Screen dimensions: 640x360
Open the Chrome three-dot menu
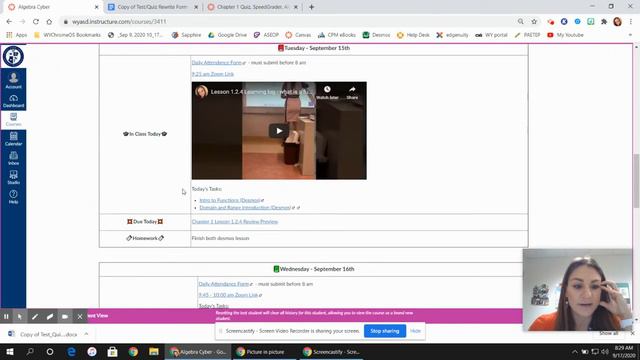pyautogui.click(x=631, y=22)
